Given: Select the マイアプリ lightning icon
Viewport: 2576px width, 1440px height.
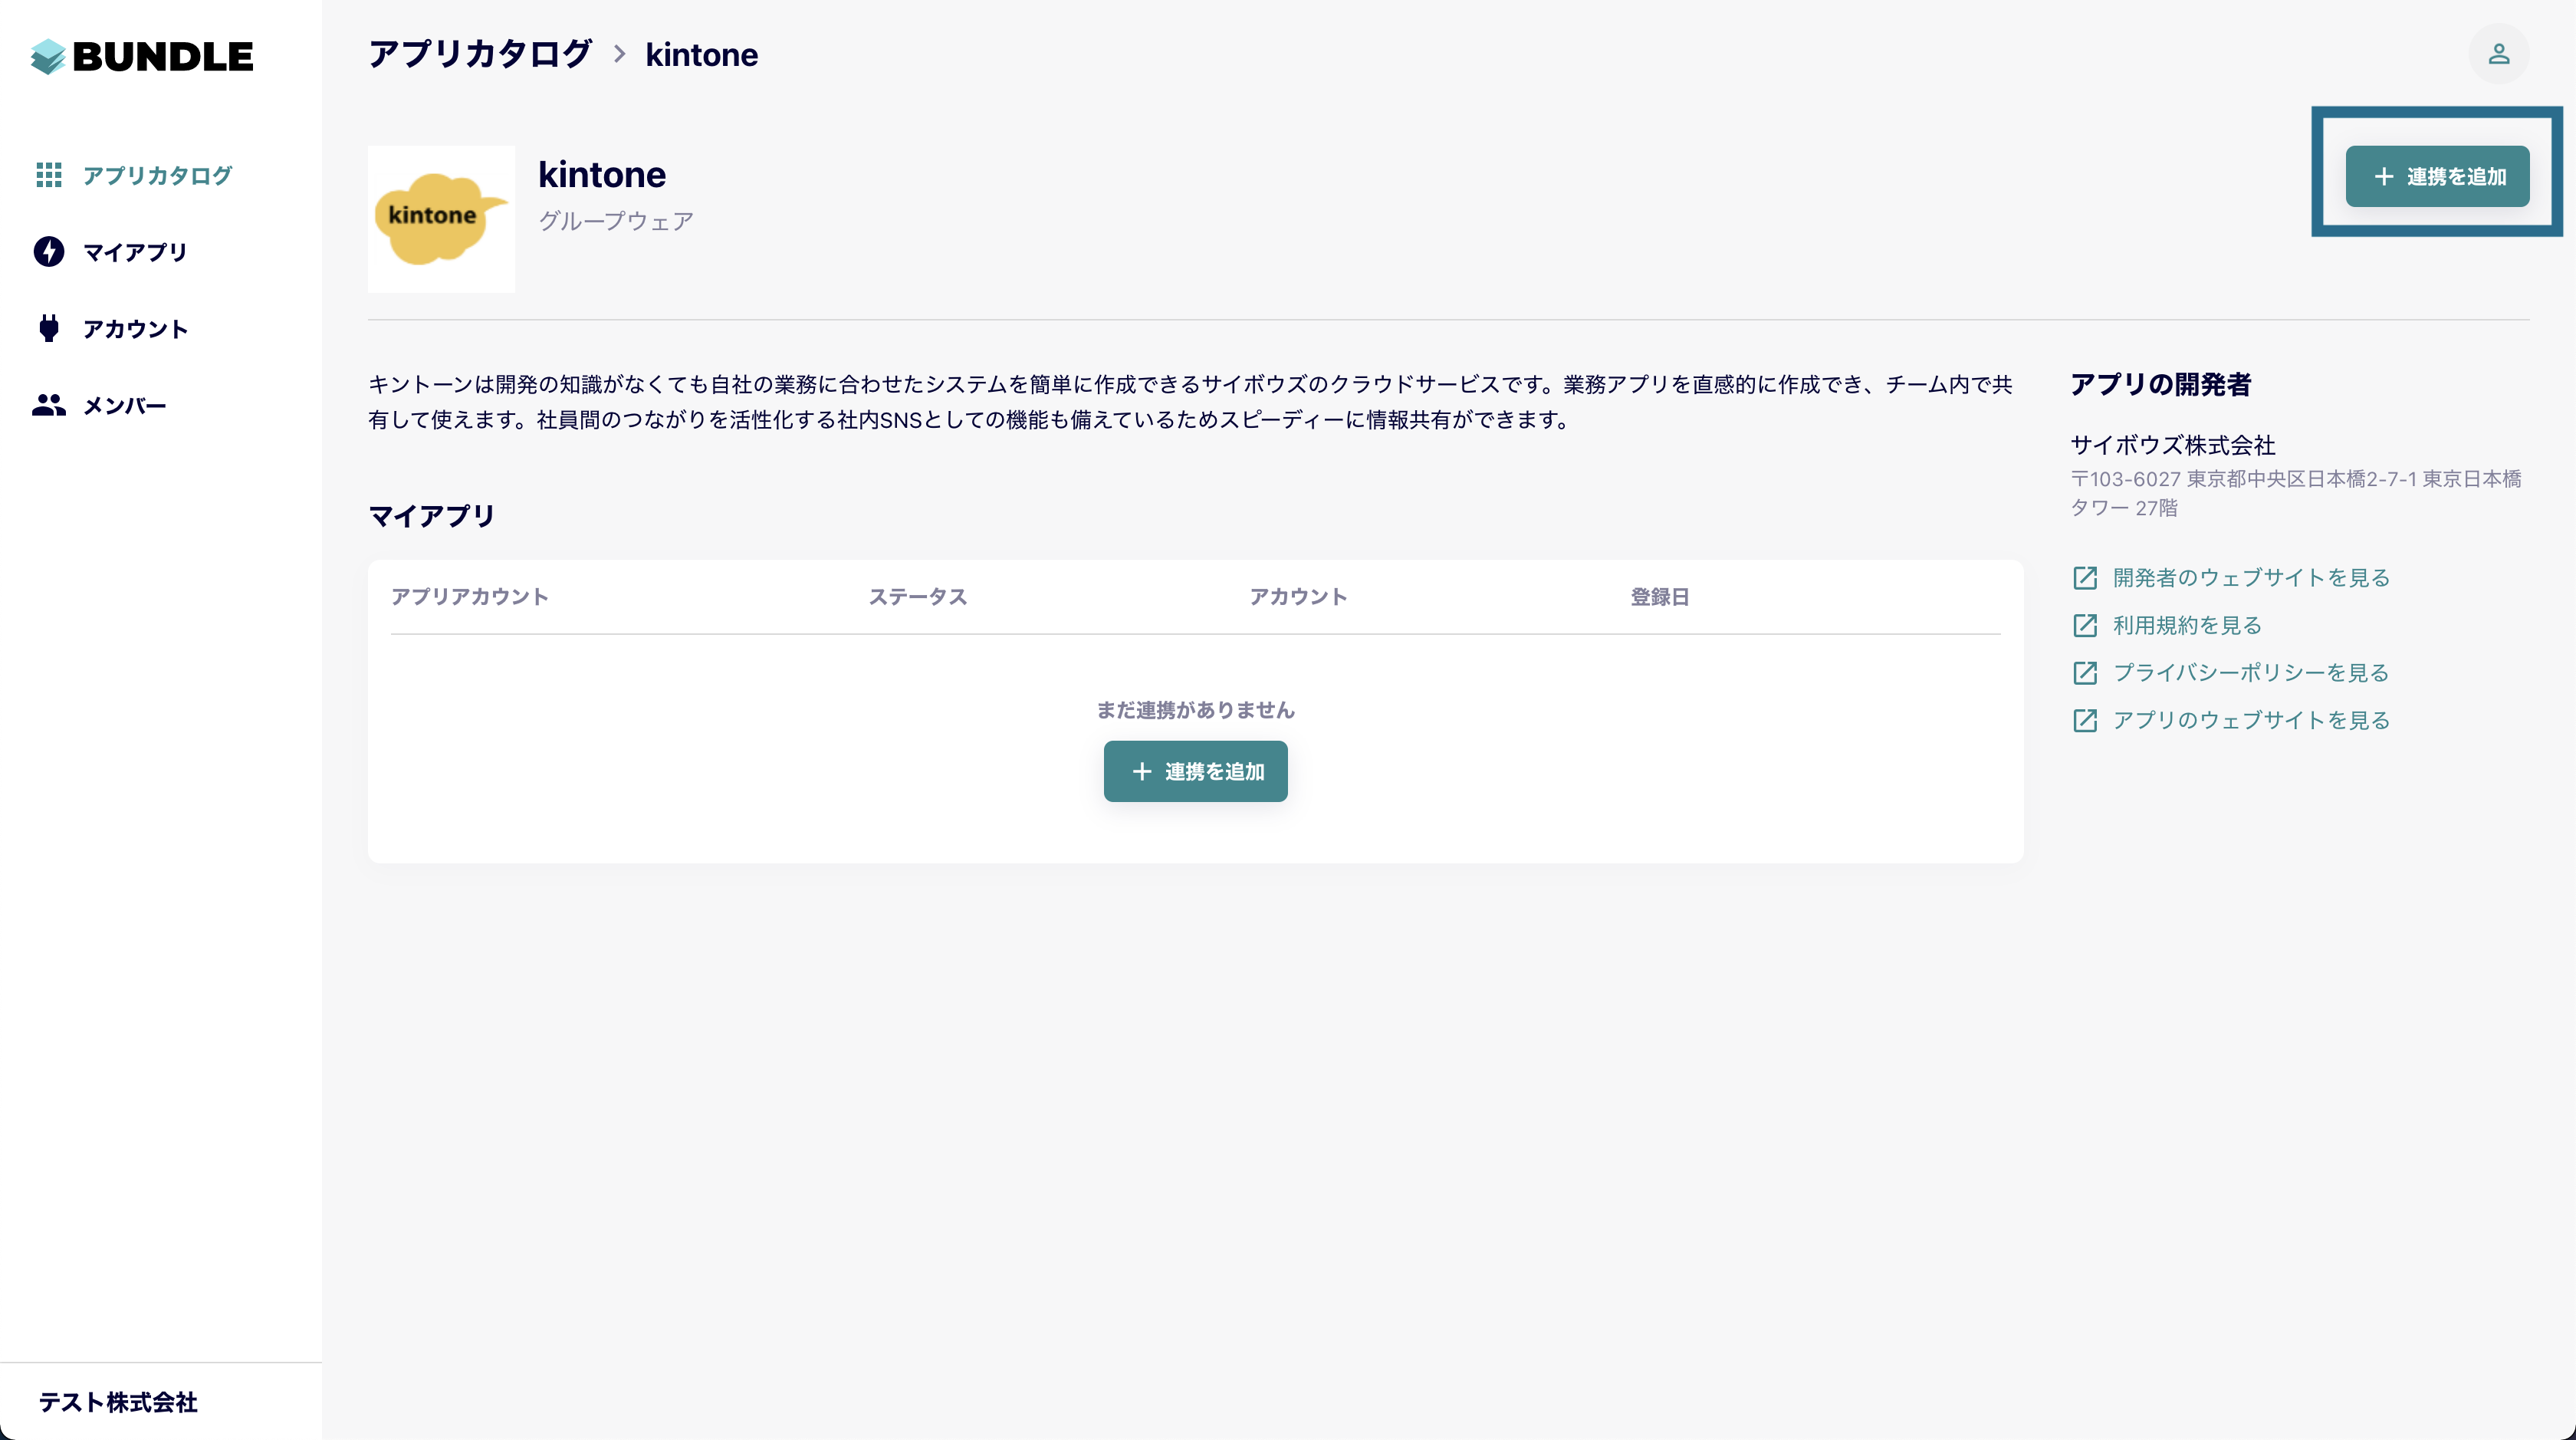Looking at the screenshot, I should click(x=49, y=252).
